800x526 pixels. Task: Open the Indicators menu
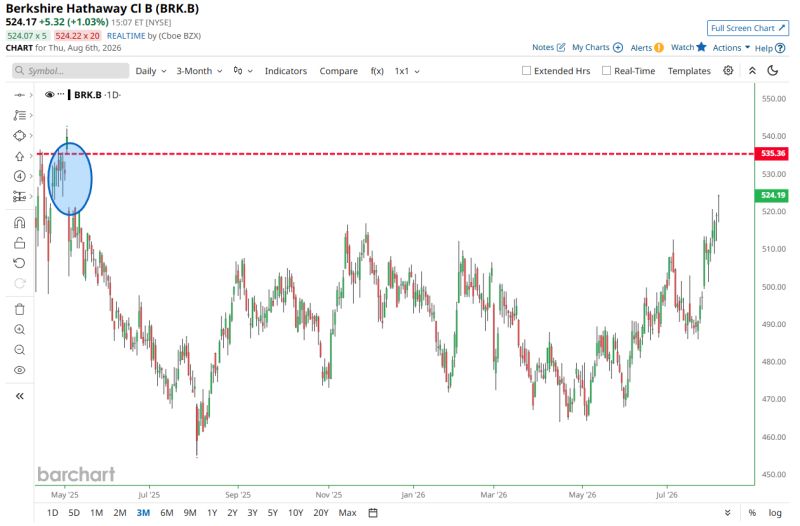coord(286,71)
